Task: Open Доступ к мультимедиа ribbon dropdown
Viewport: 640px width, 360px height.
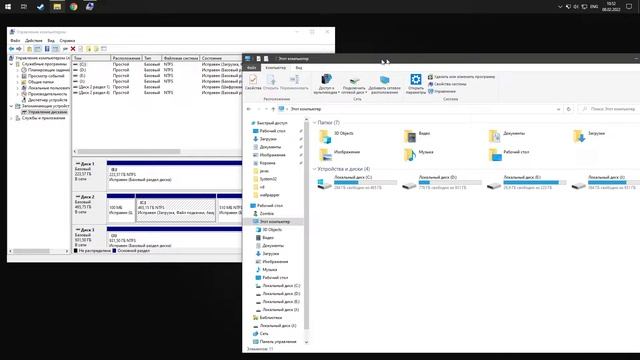Action: 326,84
